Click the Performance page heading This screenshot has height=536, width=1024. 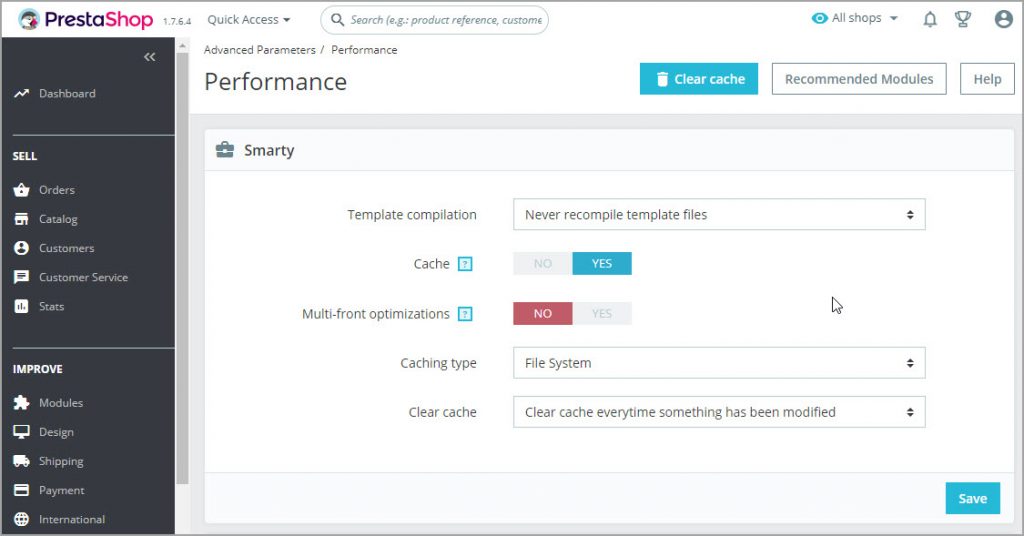pyautogui.click(x=276, y=82)
